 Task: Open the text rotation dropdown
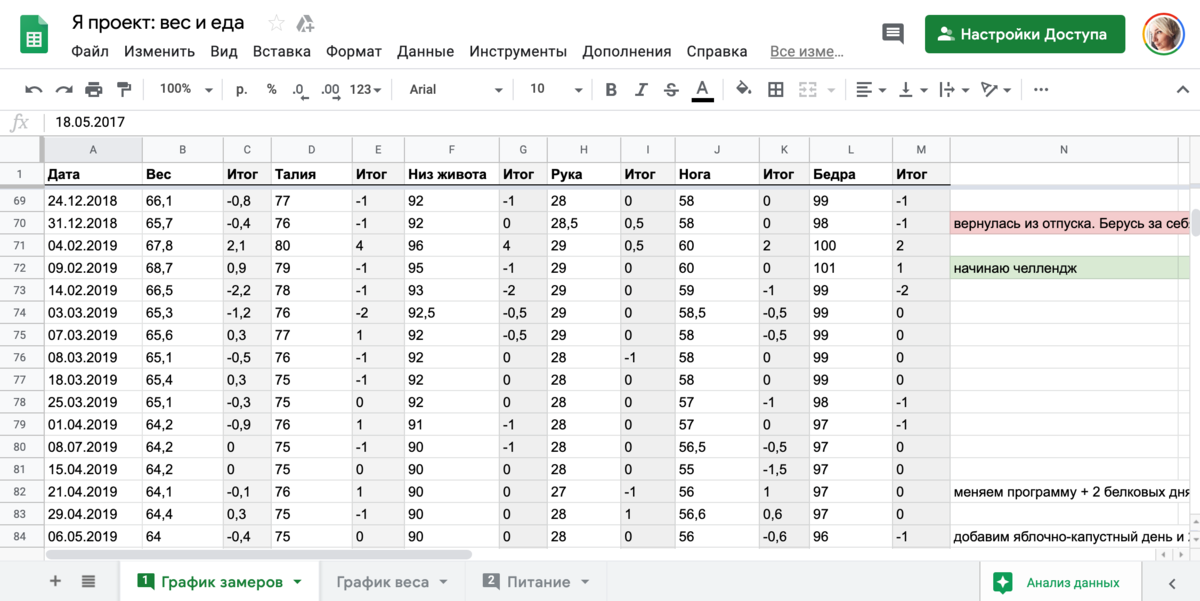[x=996, y=89]
